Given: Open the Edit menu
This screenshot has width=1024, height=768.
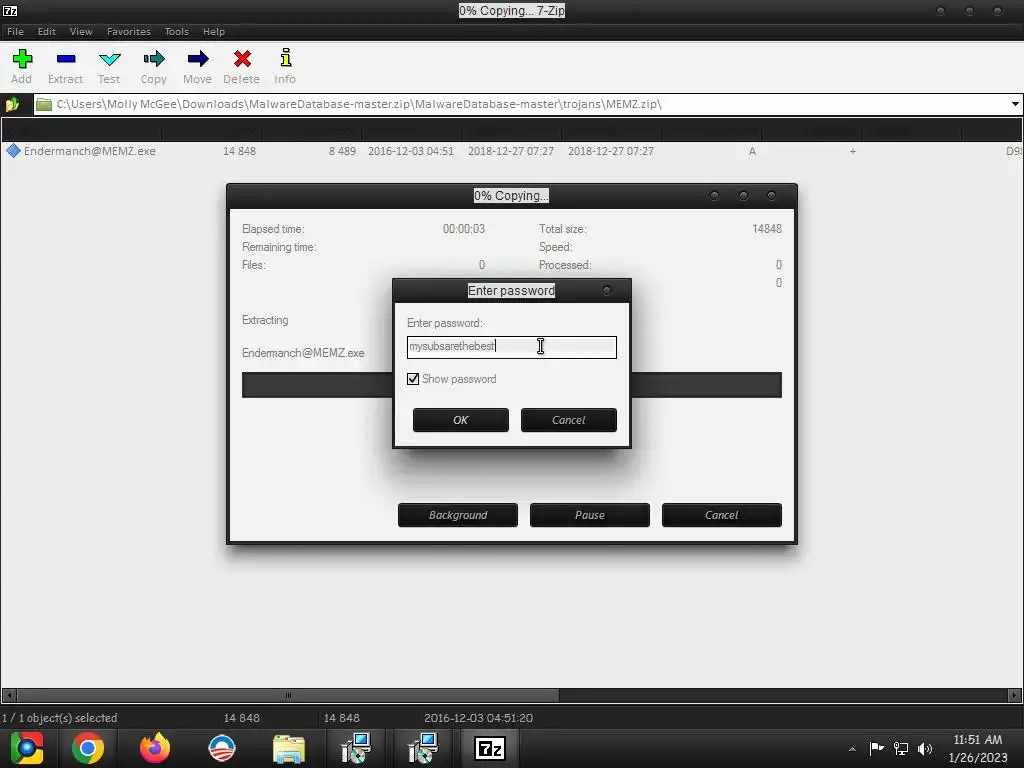Looking at the screenshot, I should [46, 31].
